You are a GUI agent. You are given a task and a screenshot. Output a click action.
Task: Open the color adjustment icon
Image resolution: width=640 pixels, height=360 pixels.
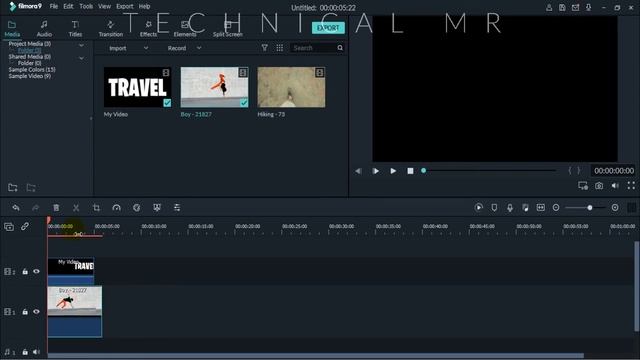[x=137, y=208]
